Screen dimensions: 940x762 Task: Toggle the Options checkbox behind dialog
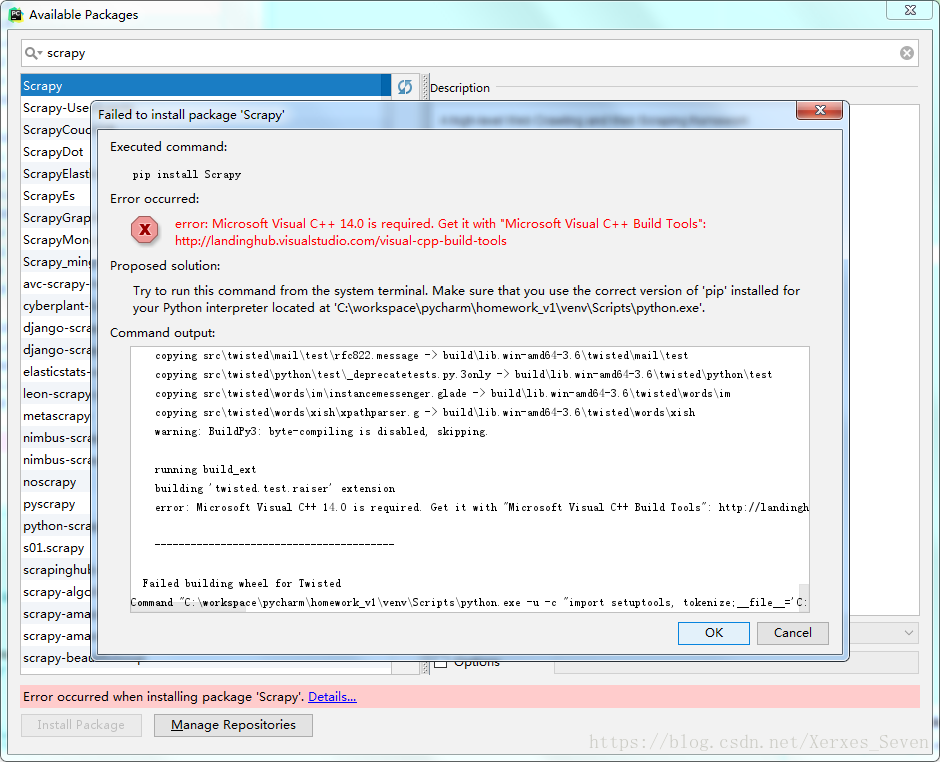[x=441, y=663]
